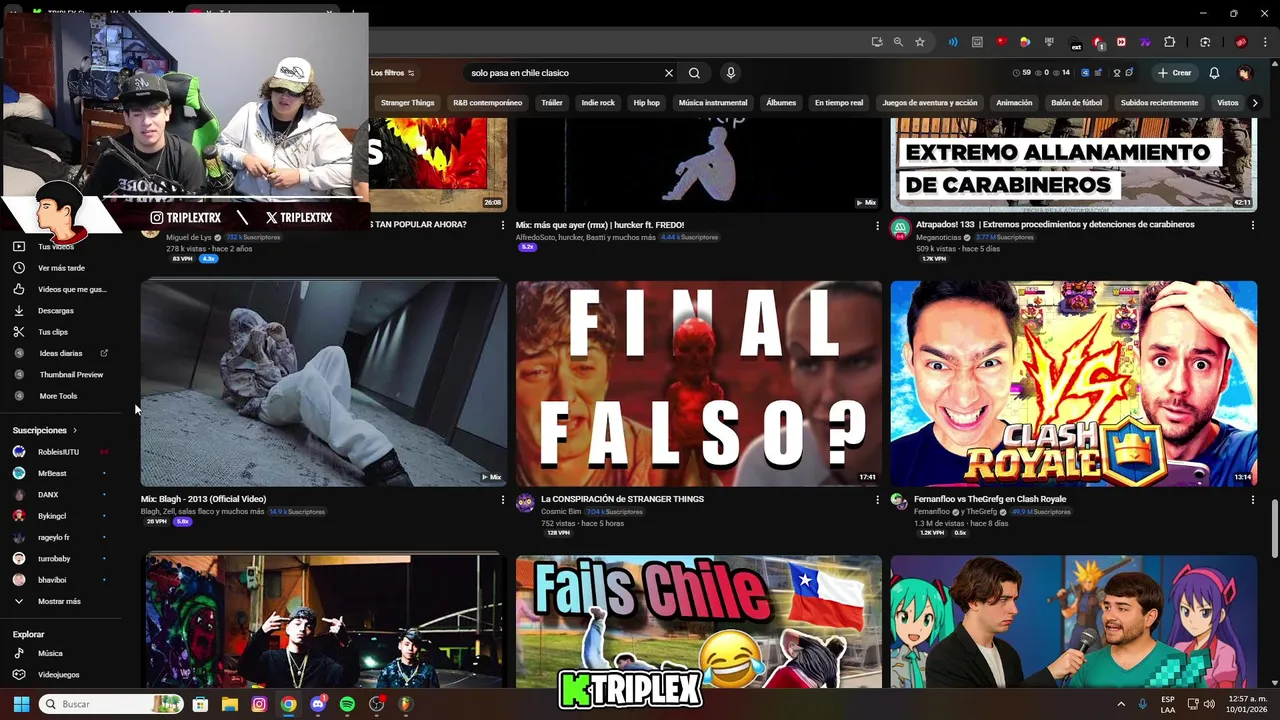This screenshot has height=720, width=1280.
Task: Select the En tiempo real chip
Action: pos(839,103)
